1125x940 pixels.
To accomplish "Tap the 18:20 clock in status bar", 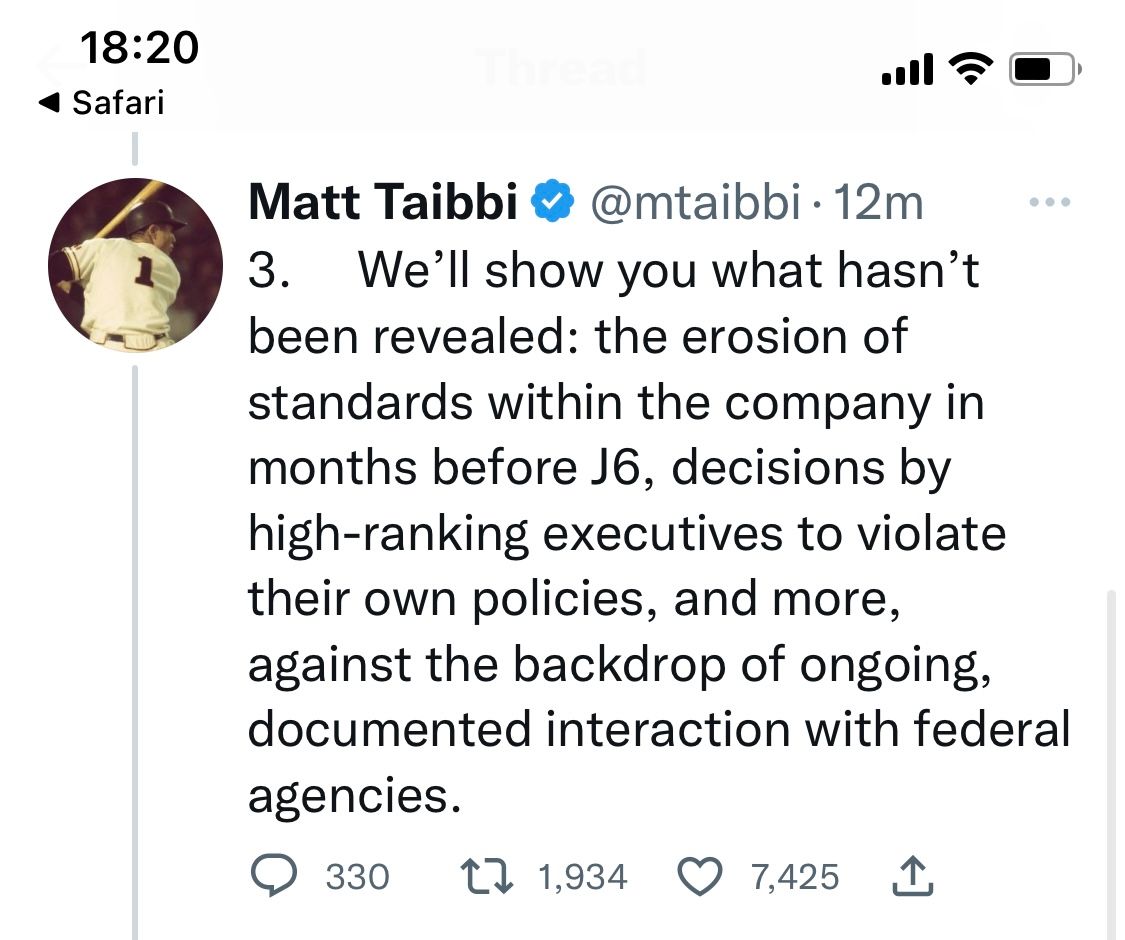I will point(139,47).
